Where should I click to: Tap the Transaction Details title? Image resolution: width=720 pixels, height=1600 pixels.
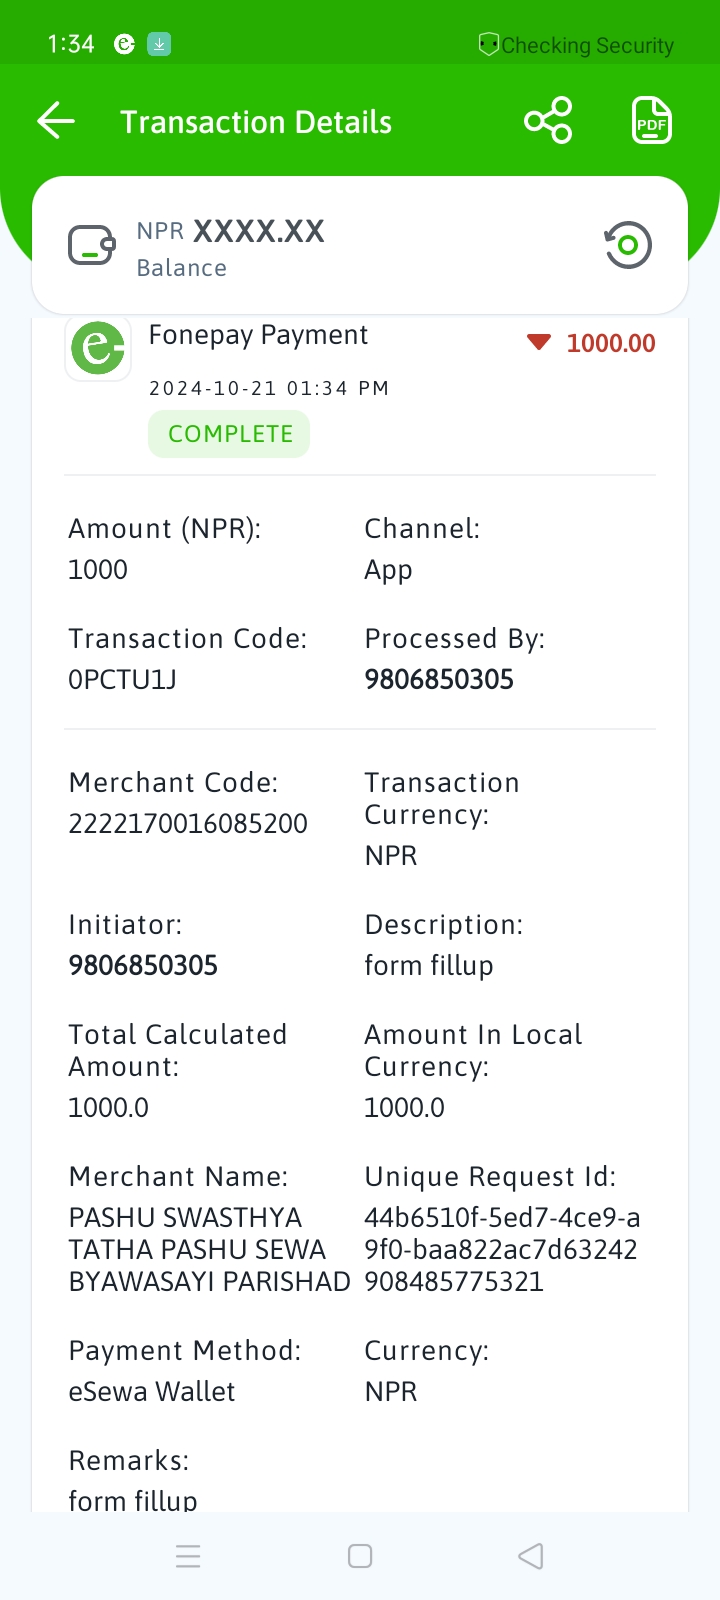click(256, 122)
